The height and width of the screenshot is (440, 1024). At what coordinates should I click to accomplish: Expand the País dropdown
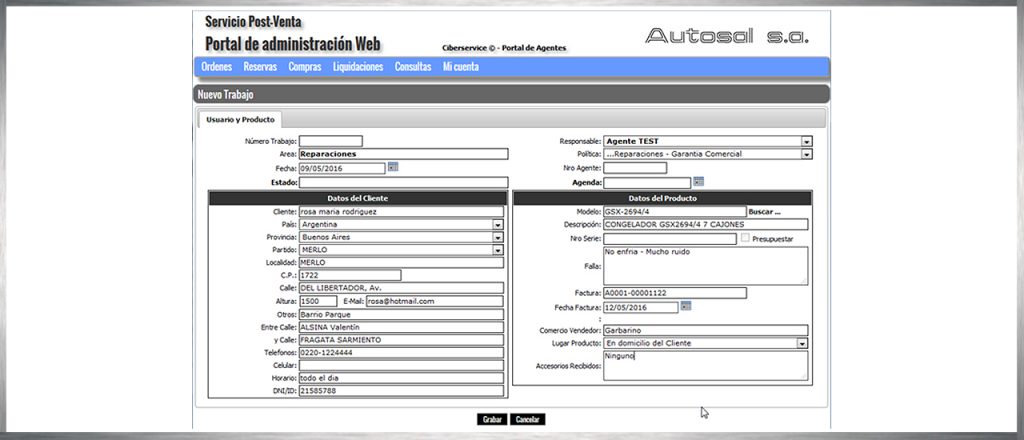[497, 225]
